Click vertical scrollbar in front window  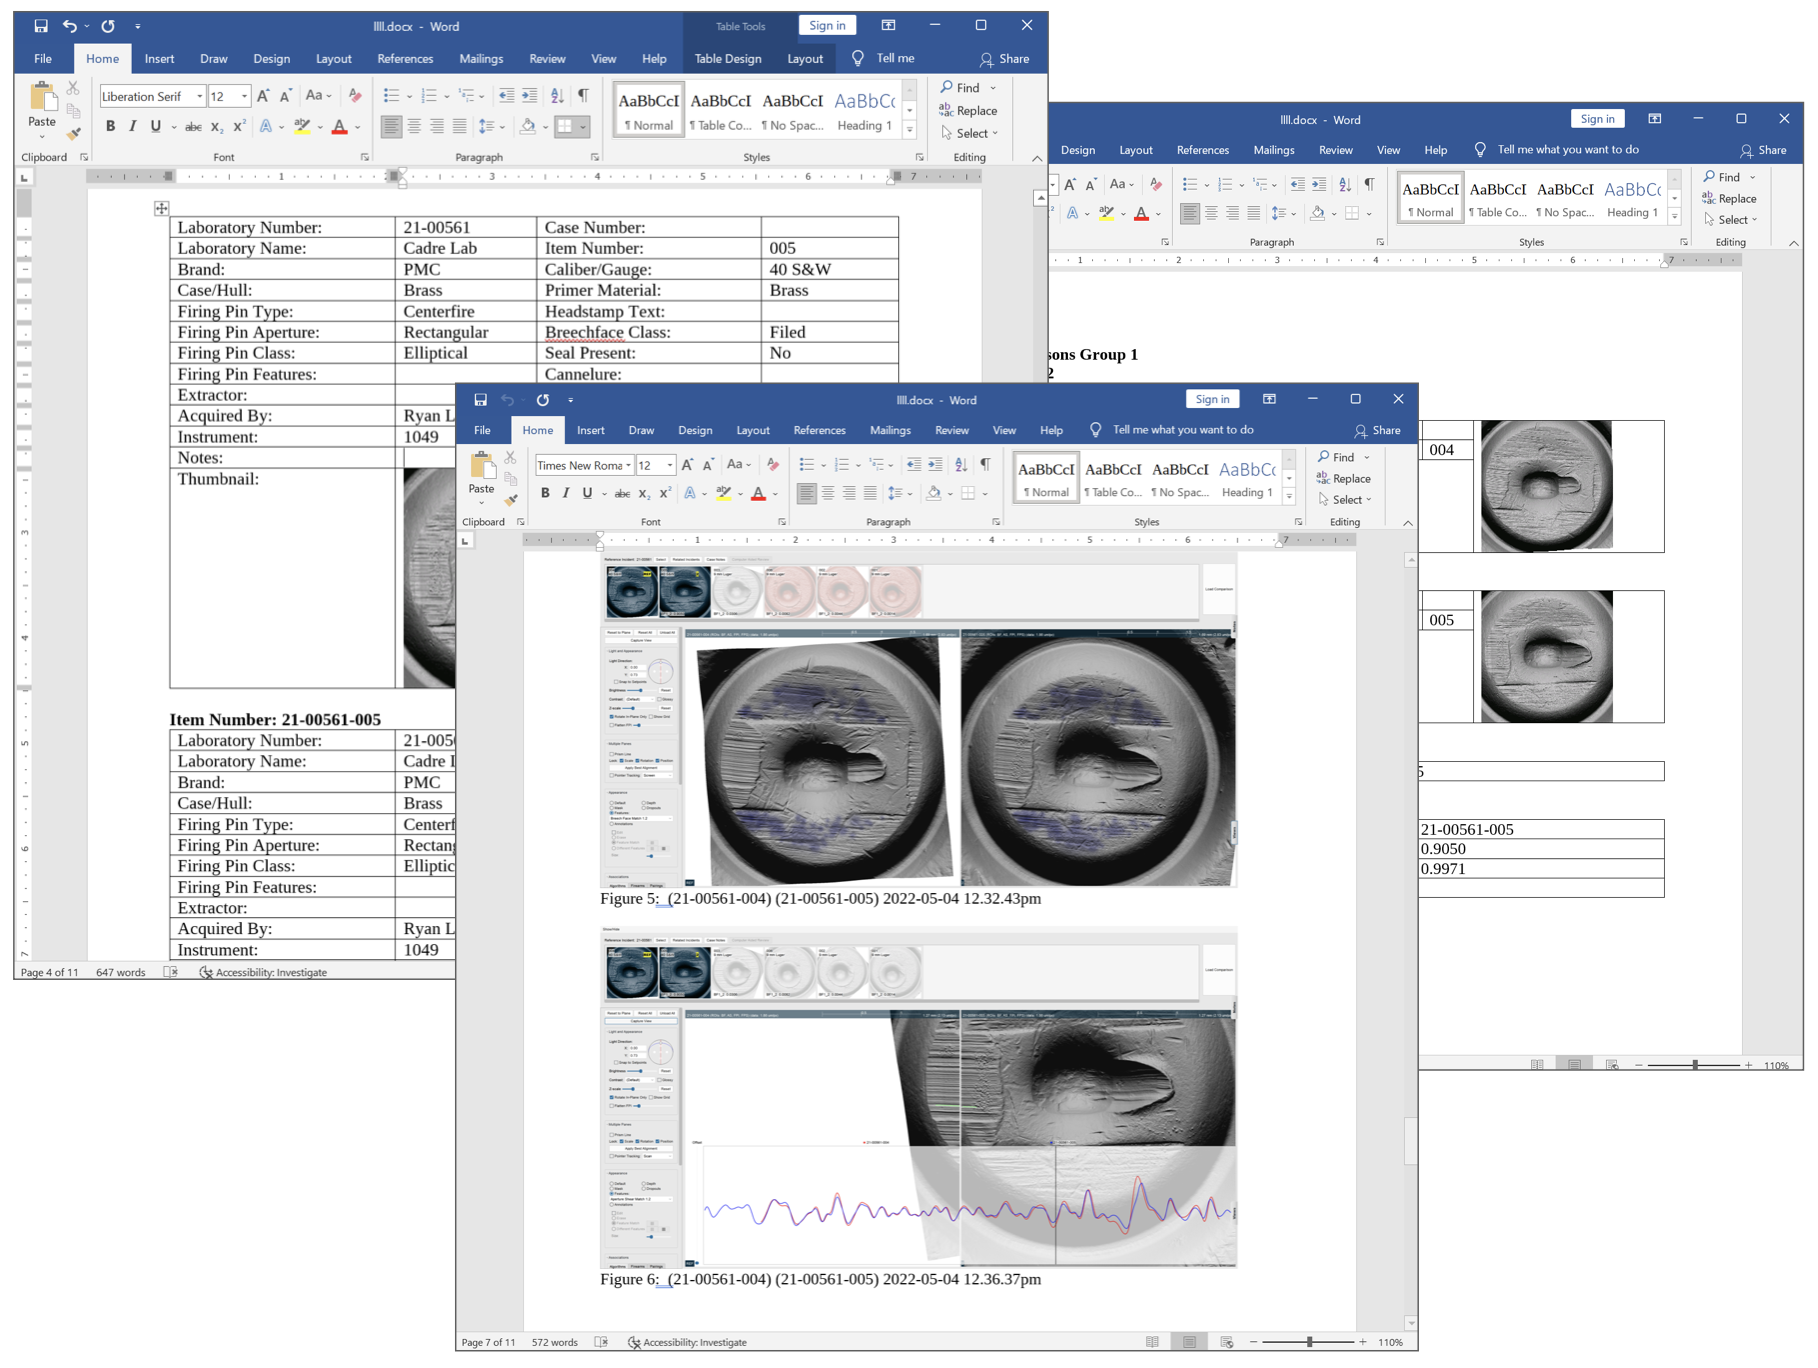1411,941
